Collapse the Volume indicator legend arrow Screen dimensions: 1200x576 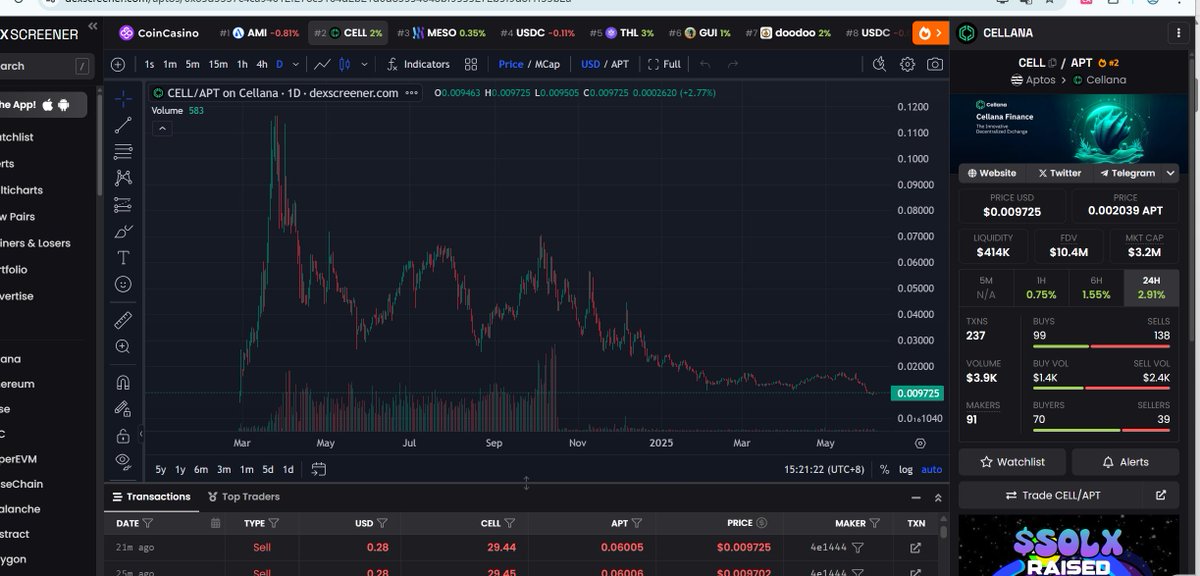tap(164, 128)
